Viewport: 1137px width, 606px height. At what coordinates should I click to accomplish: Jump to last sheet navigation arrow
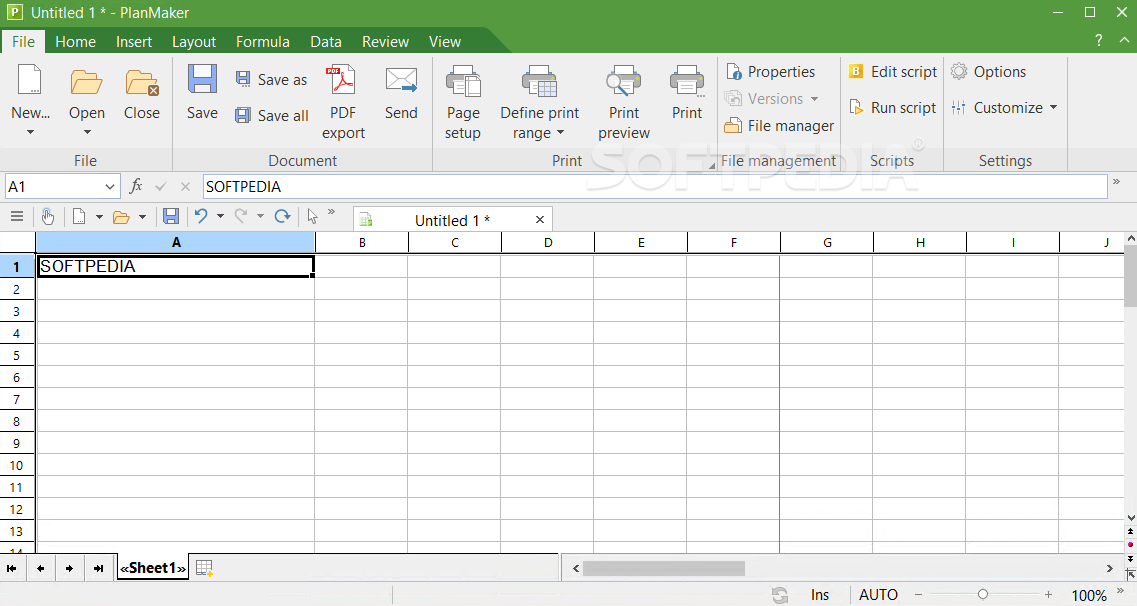coord(99,568)
